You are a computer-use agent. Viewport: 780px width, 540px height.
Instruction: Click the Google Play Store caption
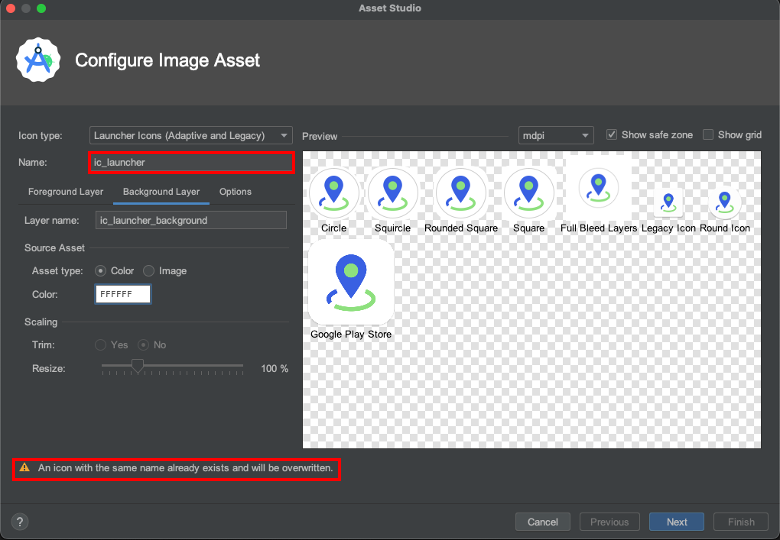[351, 335]
